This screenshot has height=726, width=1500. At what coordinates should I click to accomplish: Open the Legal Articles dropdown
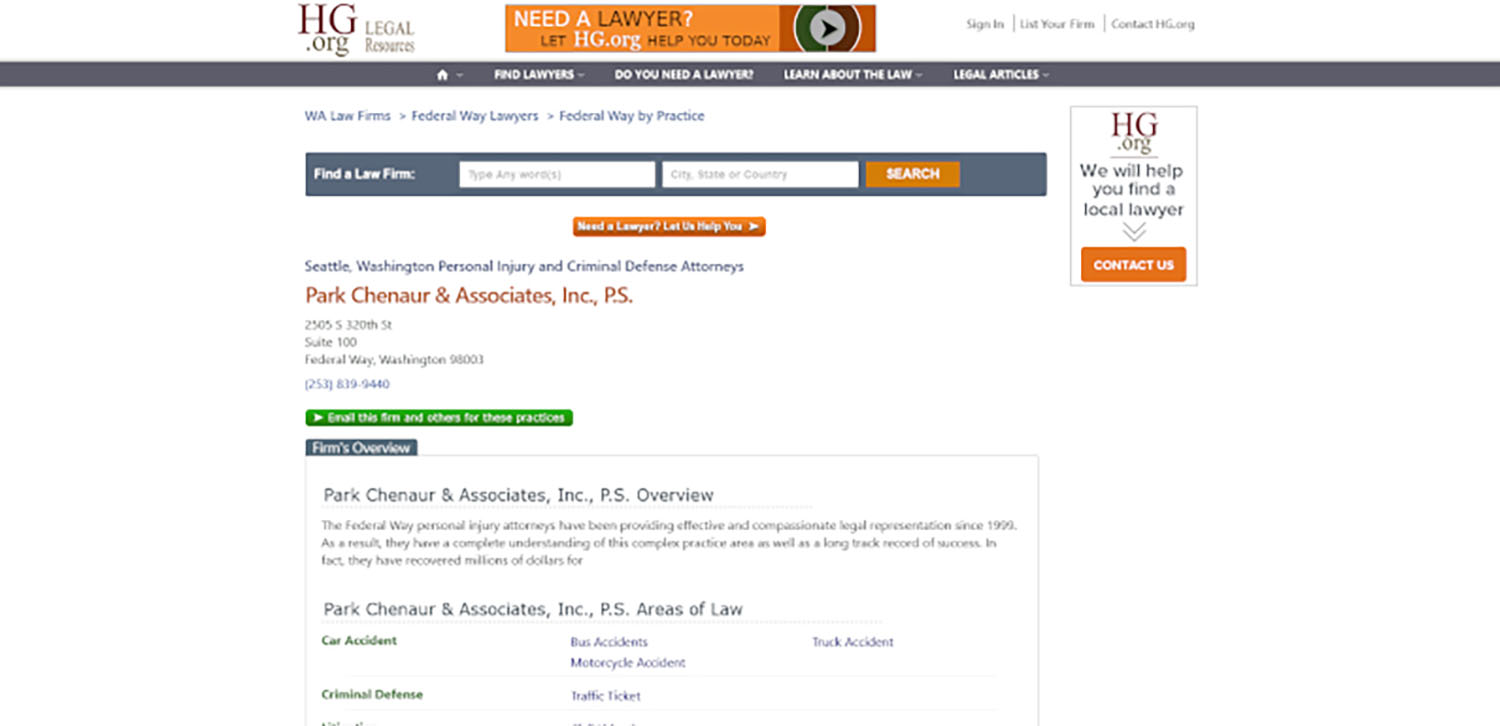(x=1000, y=75)
